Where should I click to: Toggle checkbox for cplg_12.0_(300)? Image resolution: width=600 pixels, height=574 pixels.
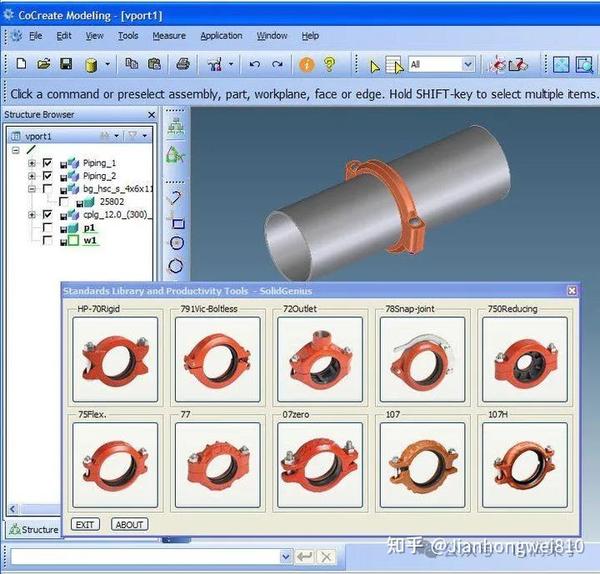coord(47,214)
